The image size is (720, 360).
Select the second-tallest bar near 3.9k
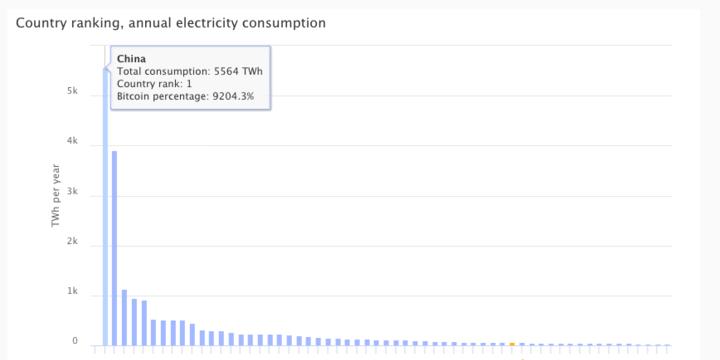click(x=114, y=248)
